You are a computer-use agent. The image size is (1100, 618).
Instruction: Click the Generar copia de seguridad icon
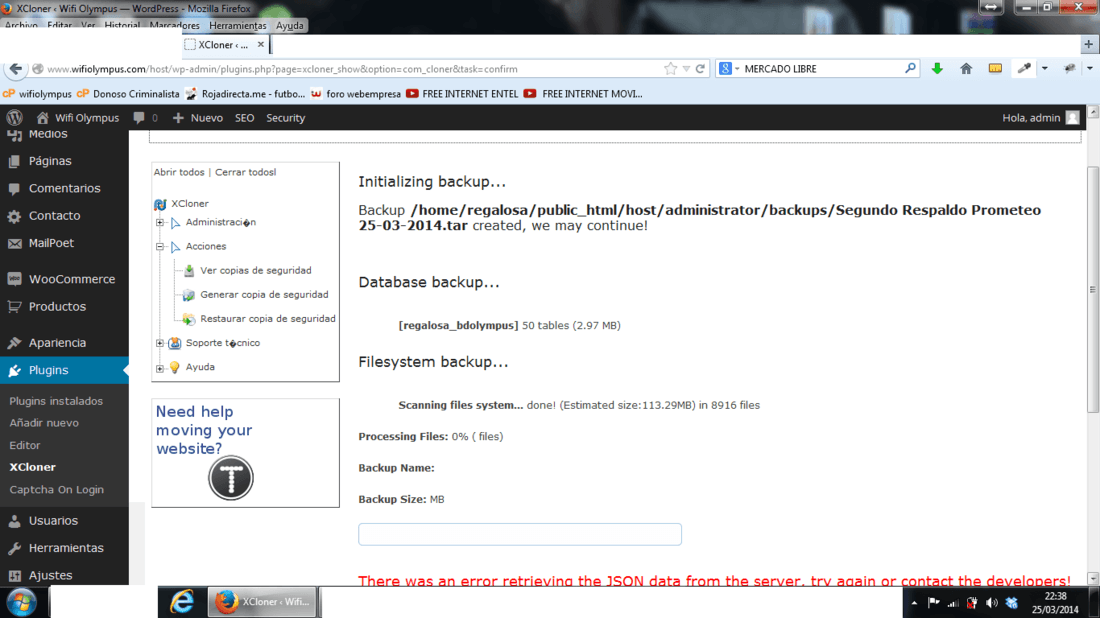point(189,295)
